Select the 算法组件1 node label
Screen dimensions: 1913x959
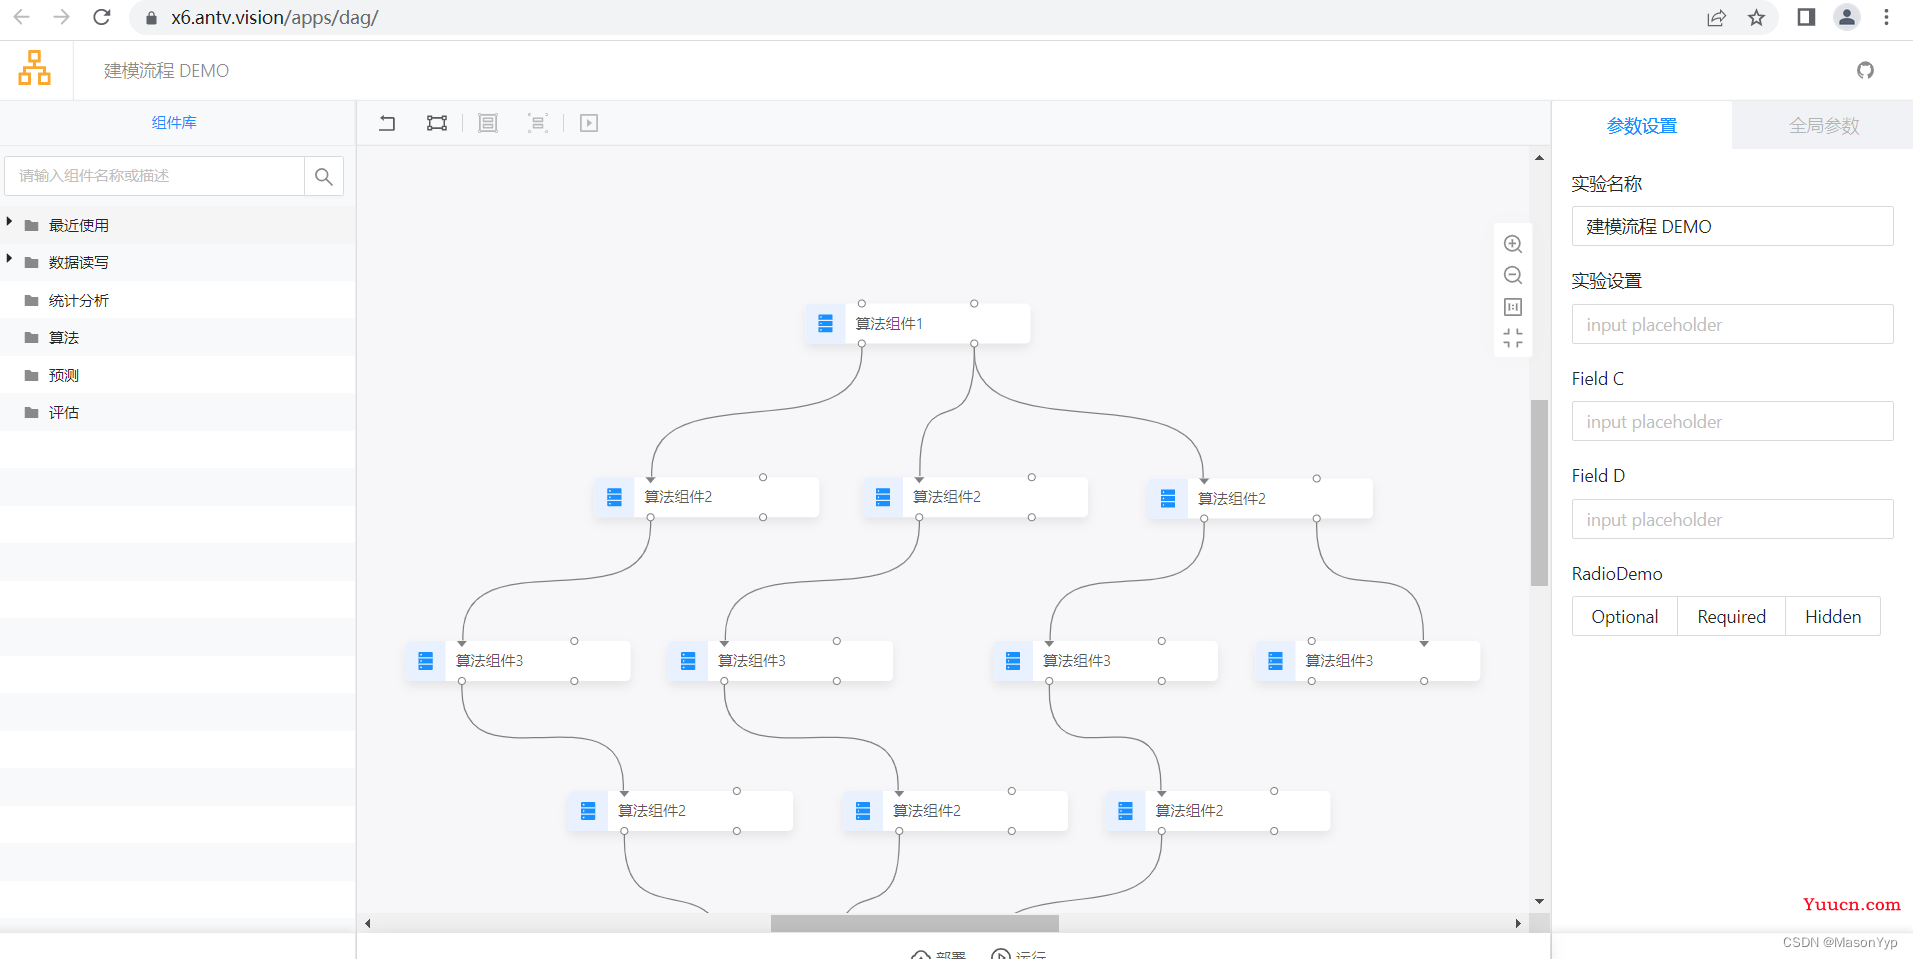[889, 324]
